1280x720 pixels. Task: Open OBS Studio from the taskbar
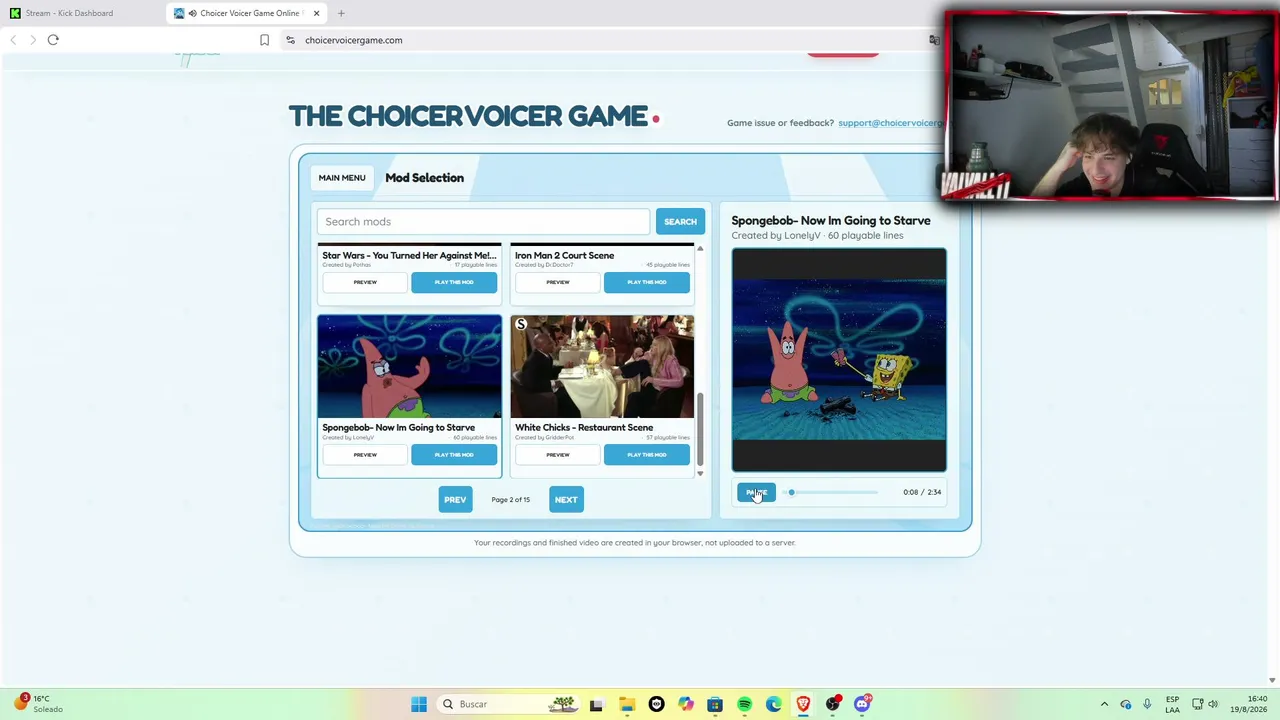(x=833, y=704)
